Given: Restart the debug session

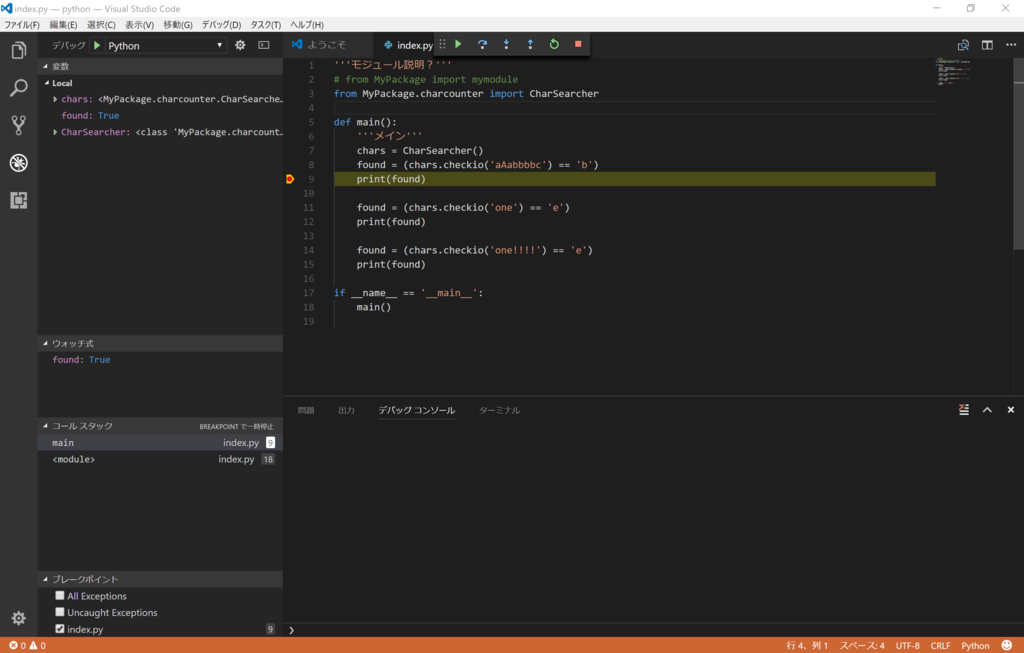Looking at the screenshot, I should pos(554,44).
